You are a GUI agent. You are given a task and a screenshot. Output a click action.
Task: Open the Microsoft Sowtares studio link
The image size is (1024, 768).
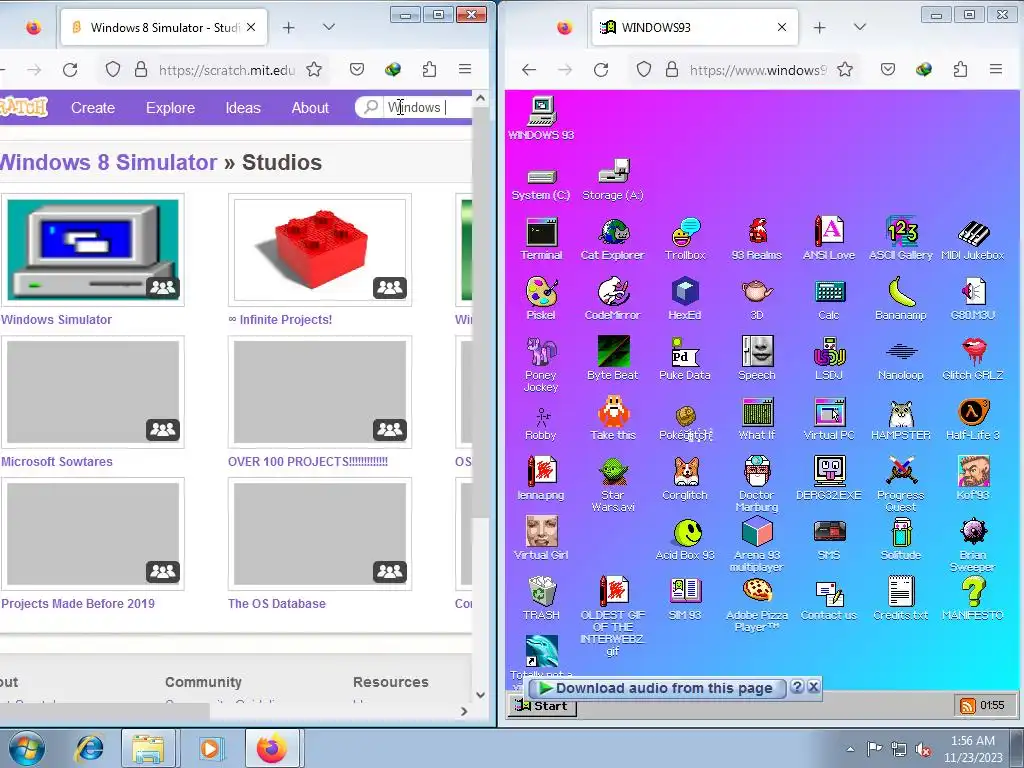tap(57, 462)
